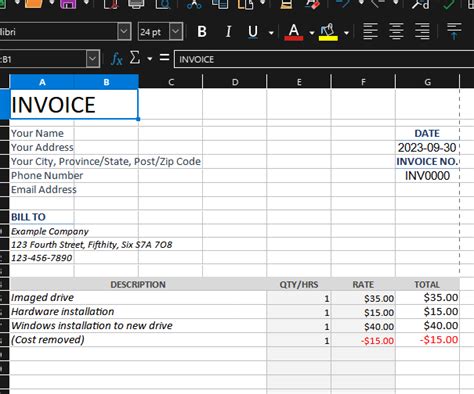This screenshot has height=394, width=474.
Task: Select the INV0000 cell
Action: tap(427, 176)
